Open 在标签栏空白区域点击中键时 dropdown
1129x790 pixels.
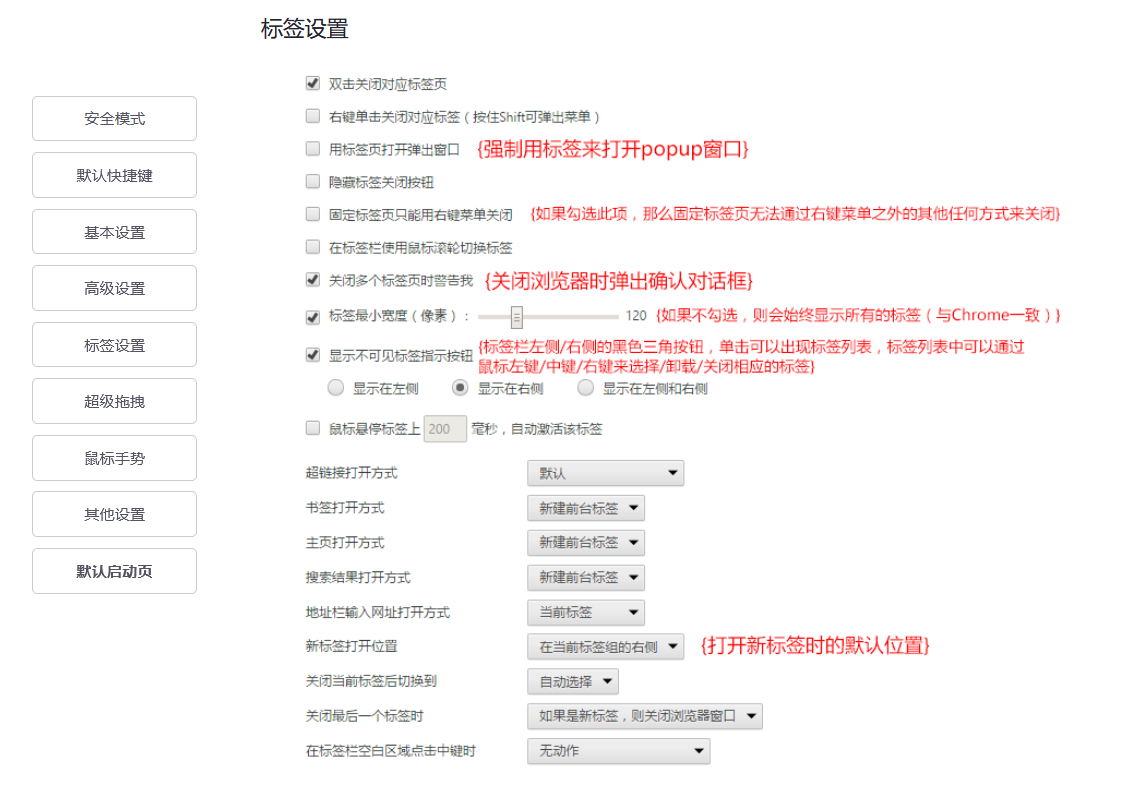point(618,751)
